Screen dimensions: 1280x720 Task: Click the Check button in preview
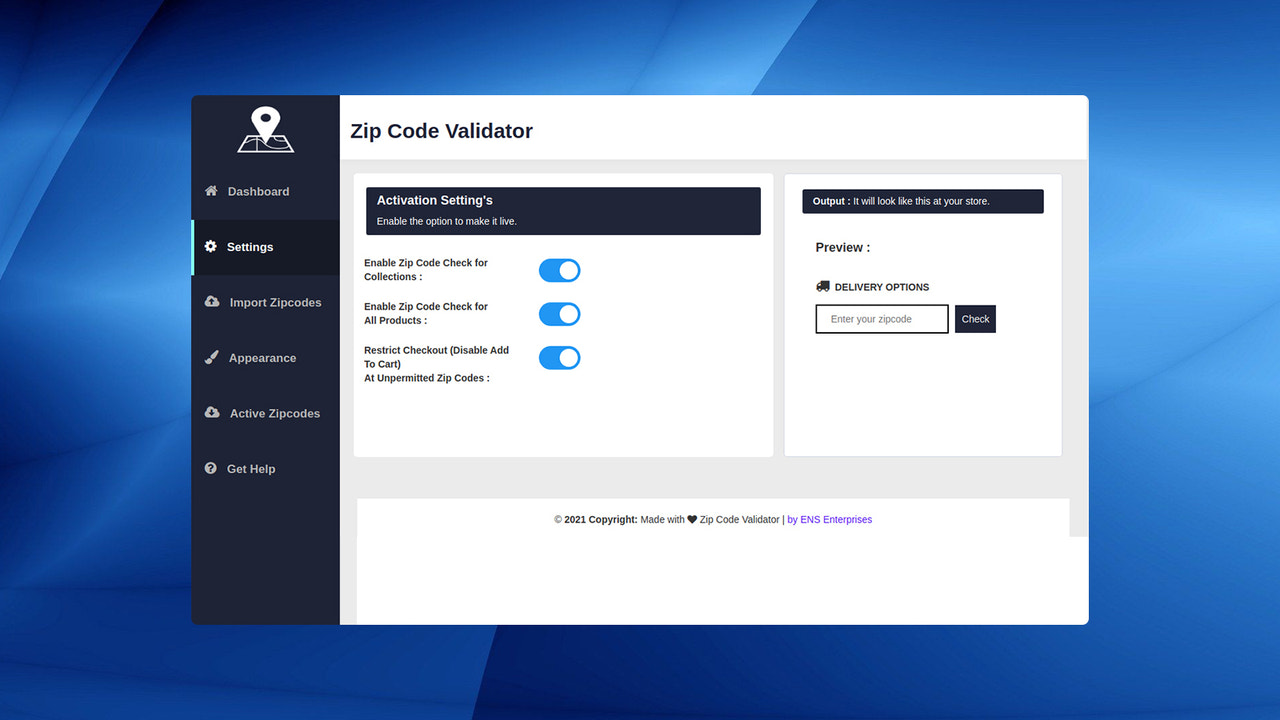[974, 318]
